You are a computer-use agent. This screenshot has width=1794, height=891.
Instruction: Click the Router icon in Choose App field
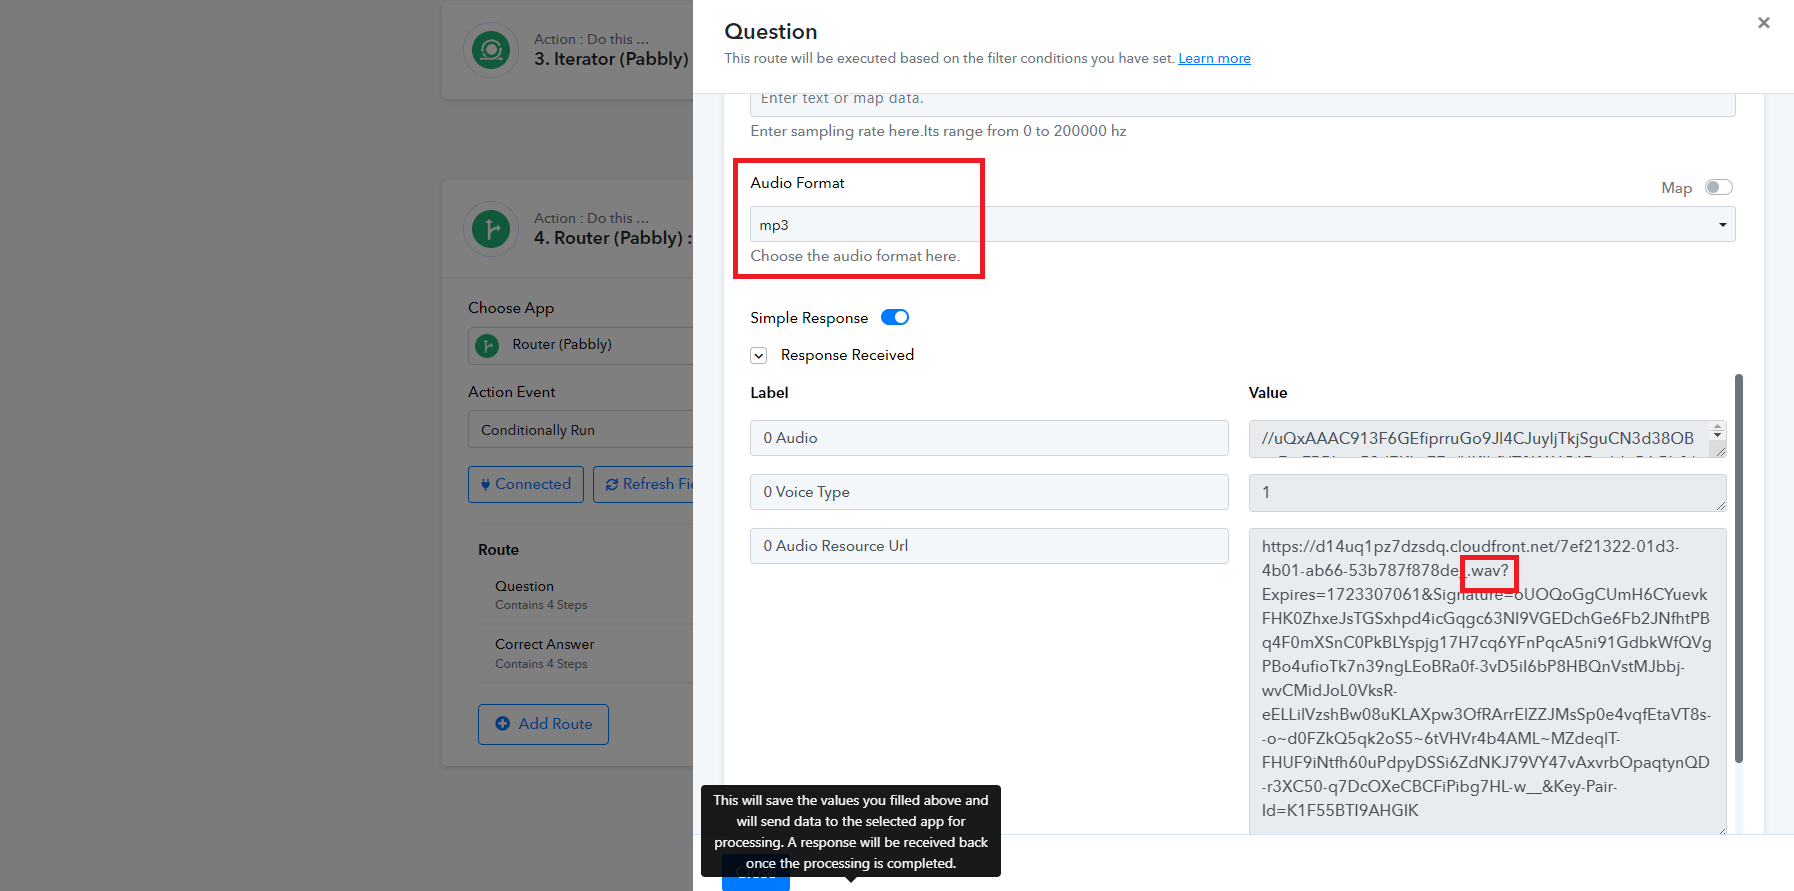pyautogui.click(x=487, y=345)
